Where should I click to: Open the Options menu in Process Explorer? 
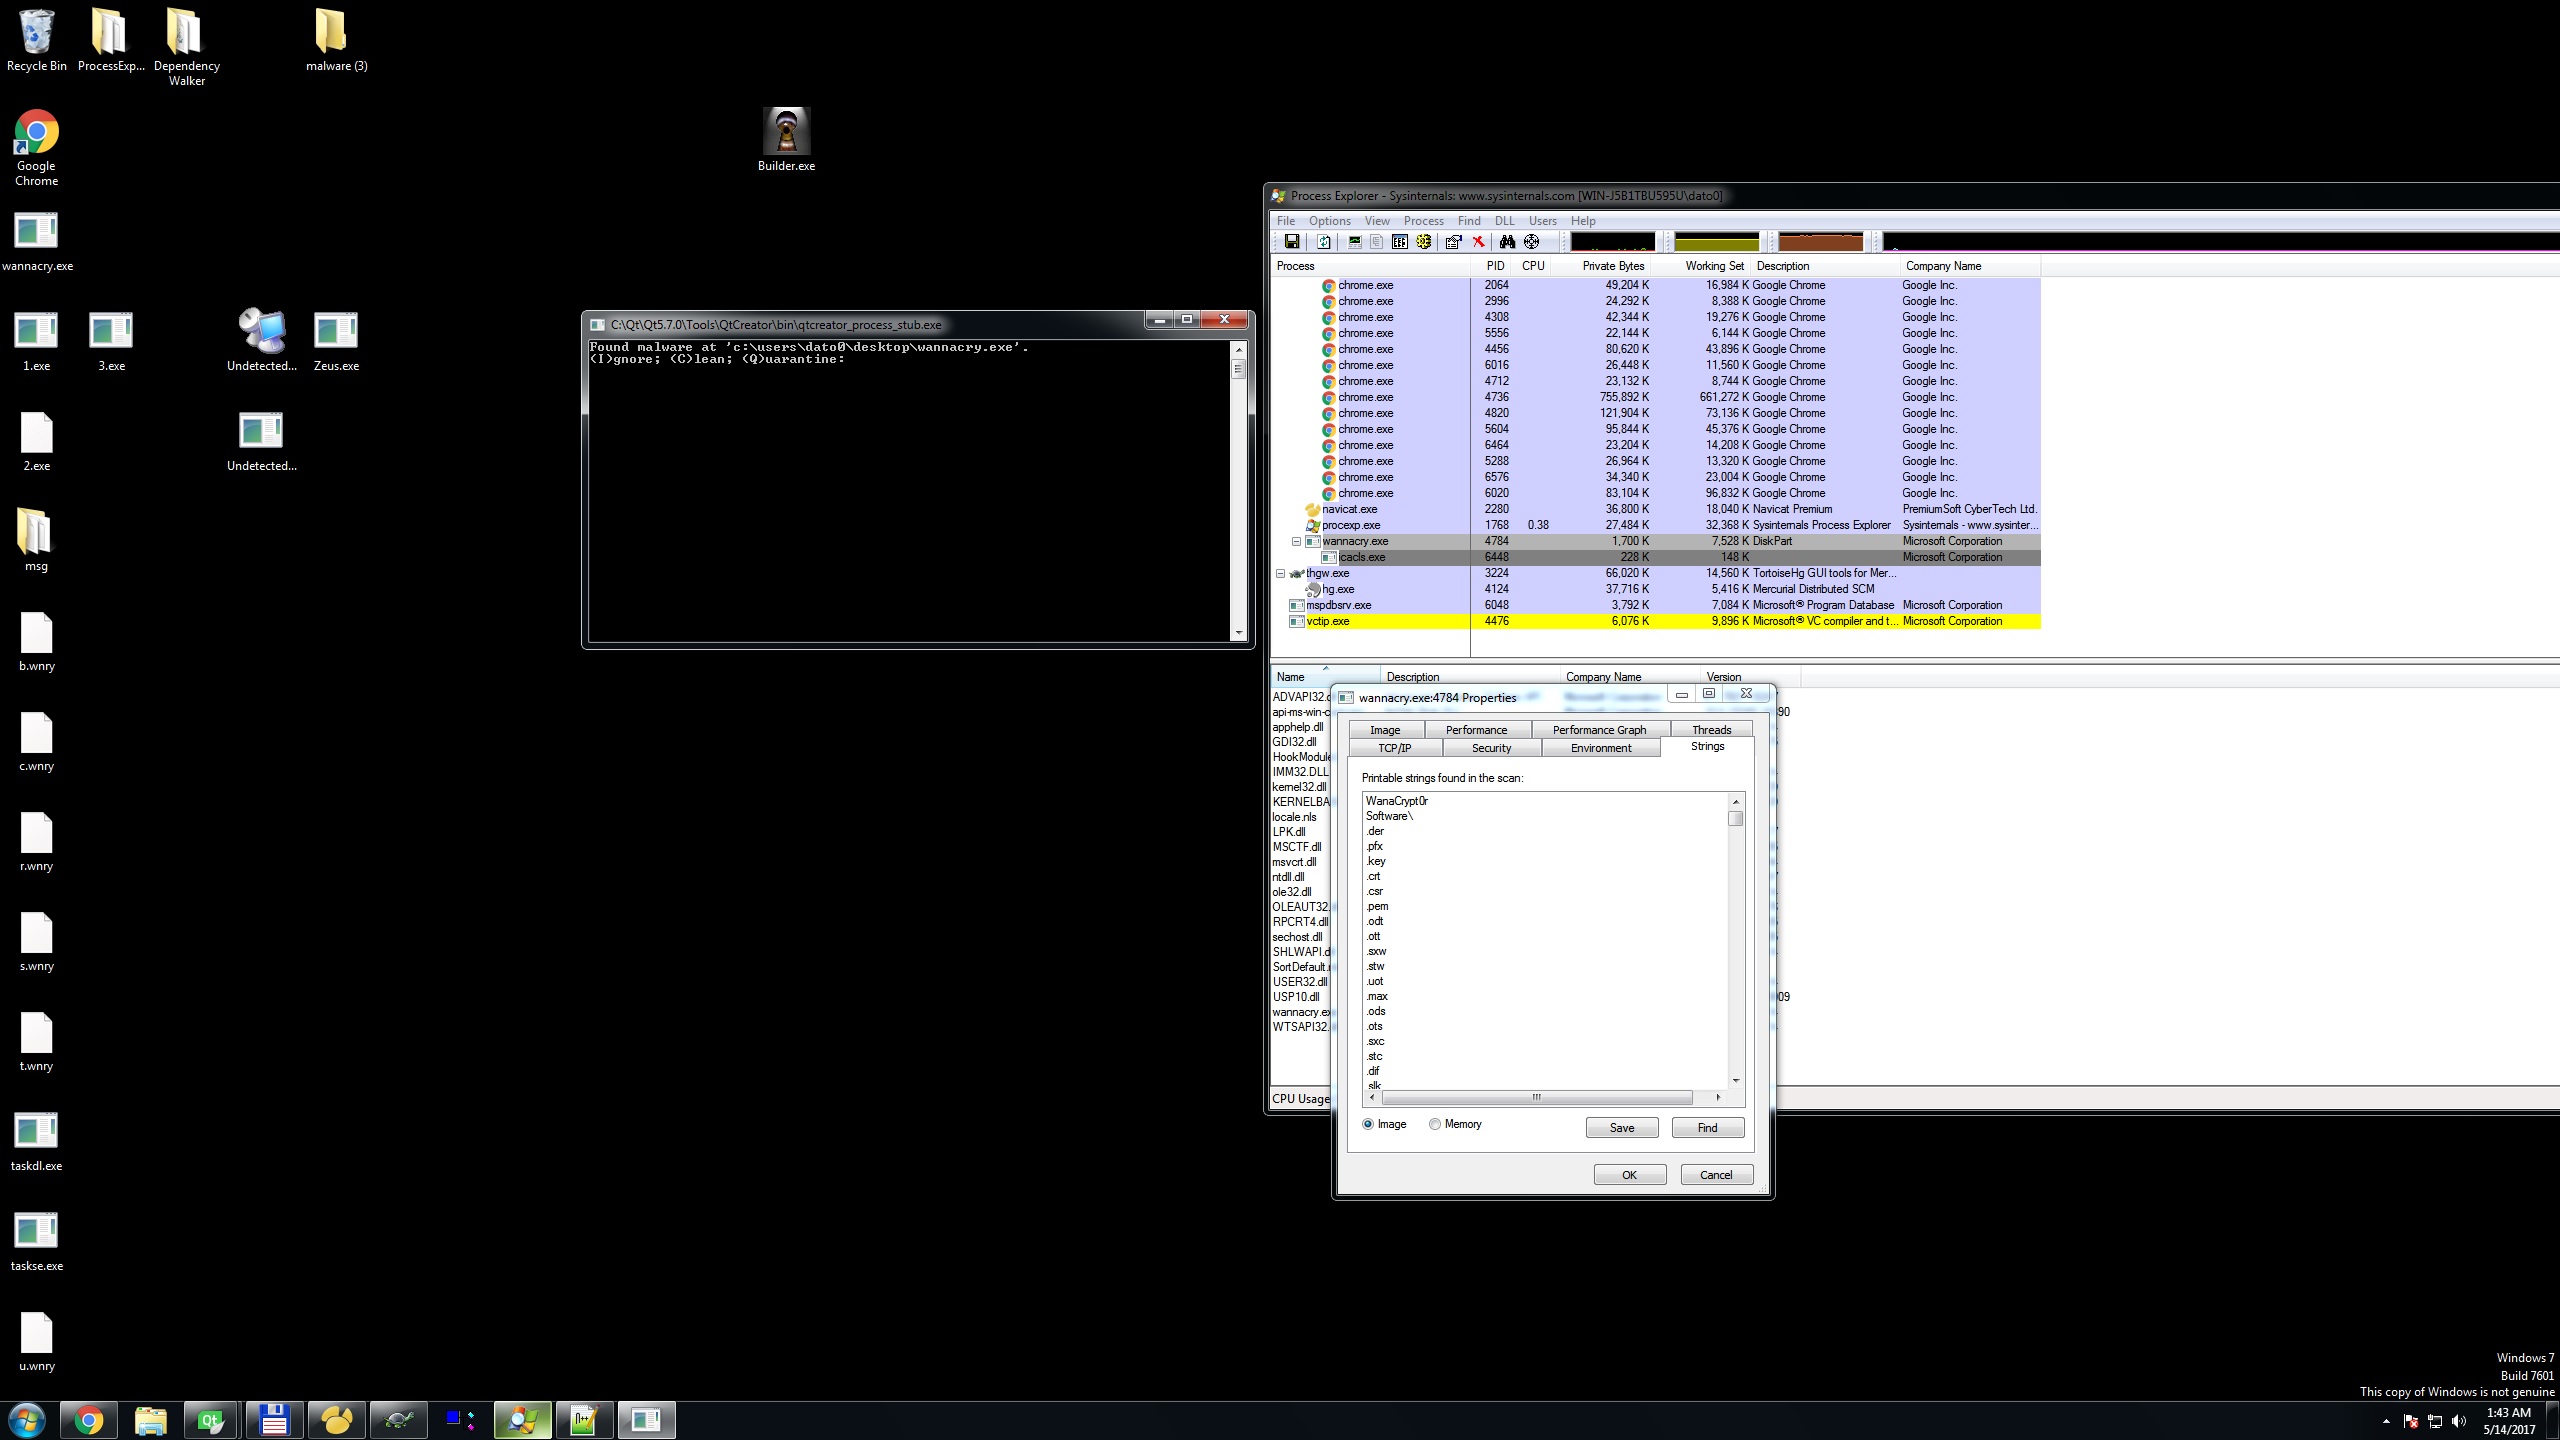(1329, 221)
